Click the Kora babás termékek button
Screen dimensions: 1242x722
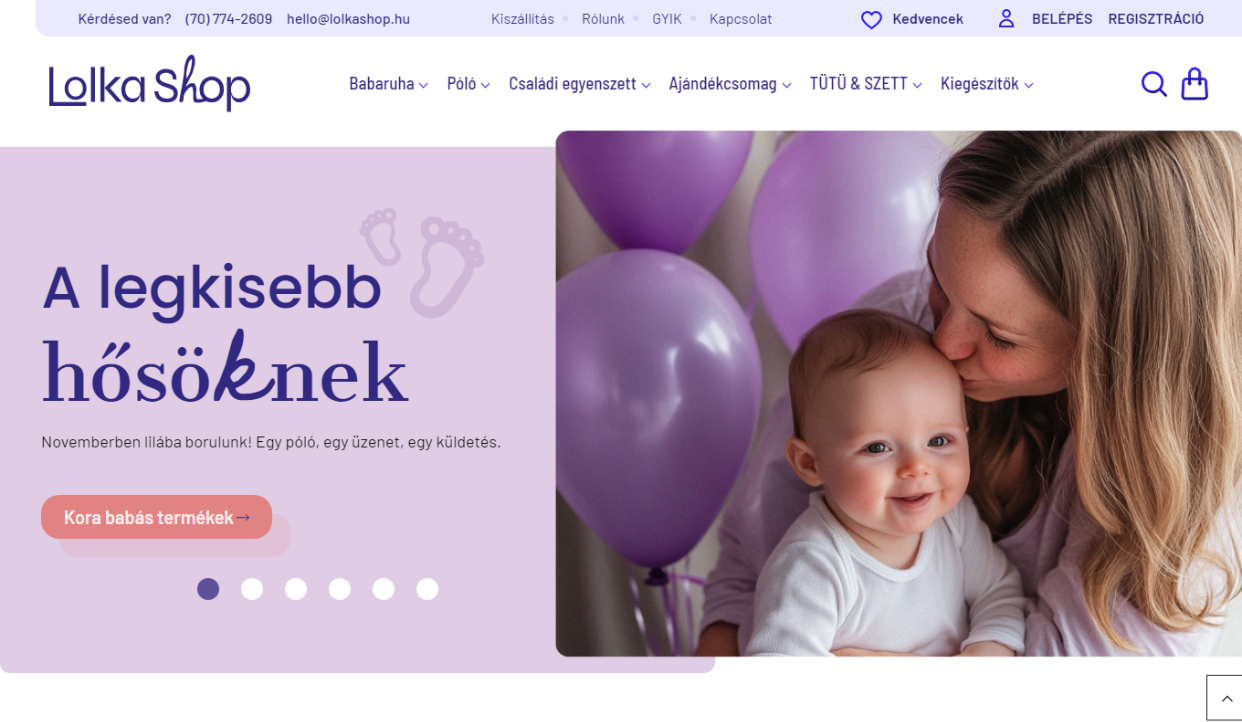click(x=156, y=517)
